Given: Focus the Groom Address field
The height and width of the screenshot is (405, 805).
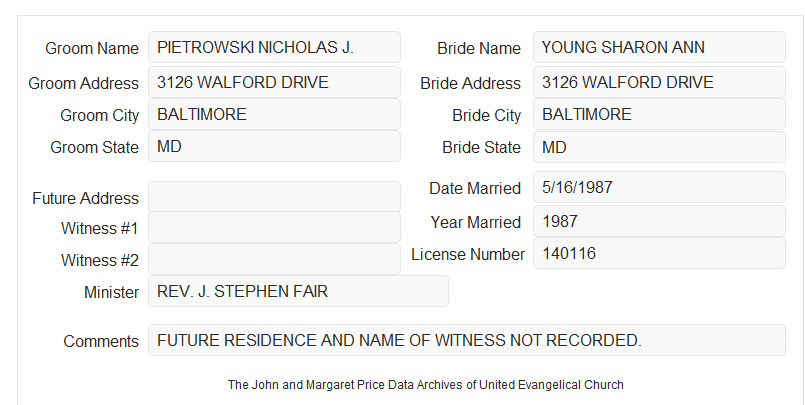Looking at the screenshot, I should tap(274, 82).
